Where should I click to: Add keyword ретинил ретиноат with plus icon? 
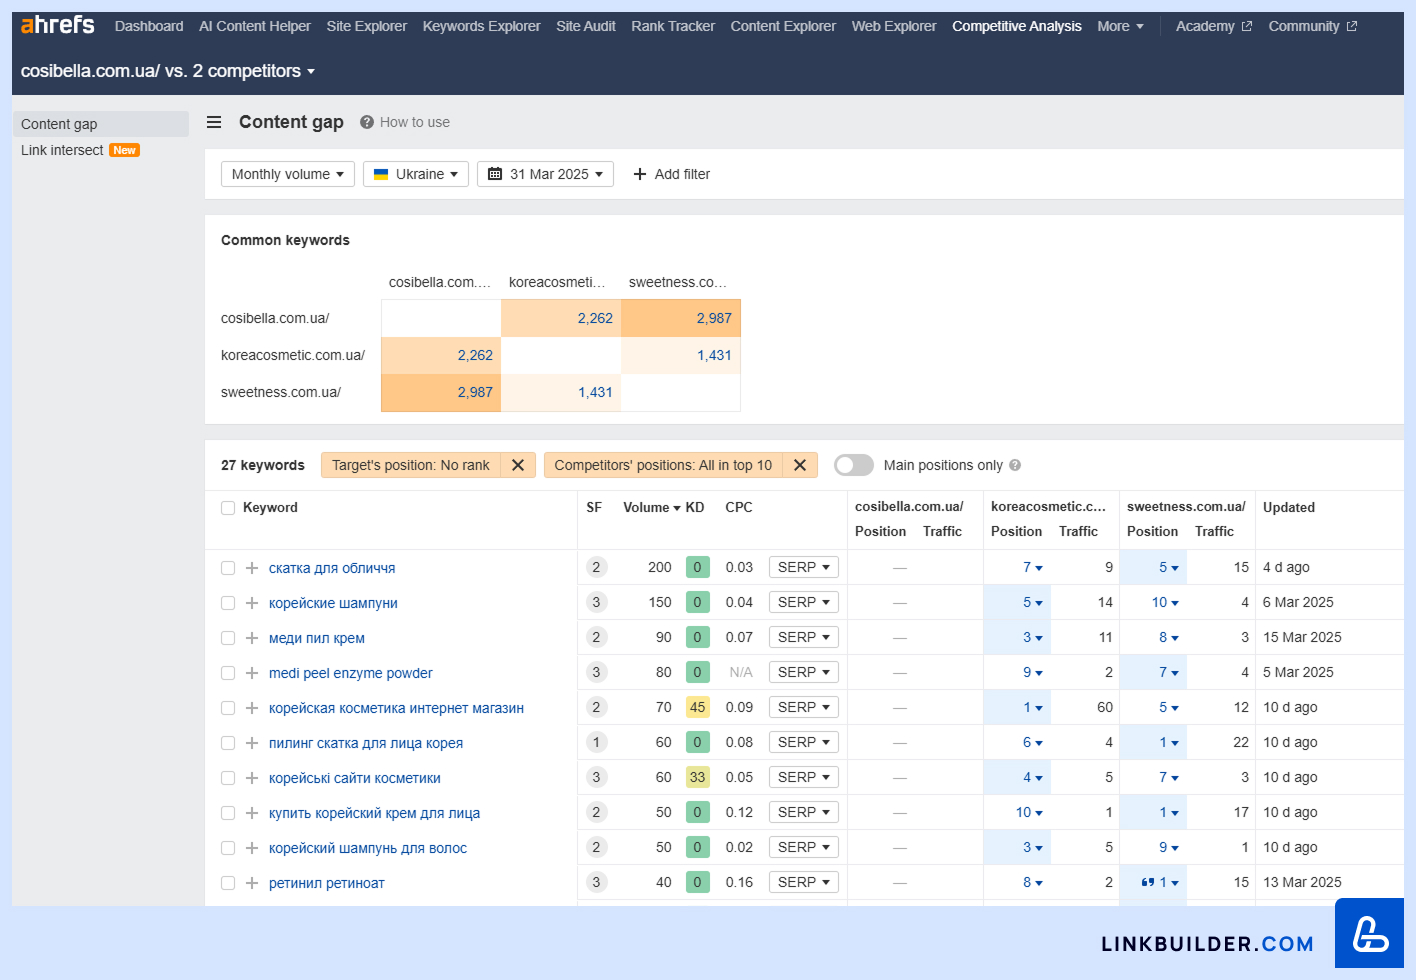252,883
